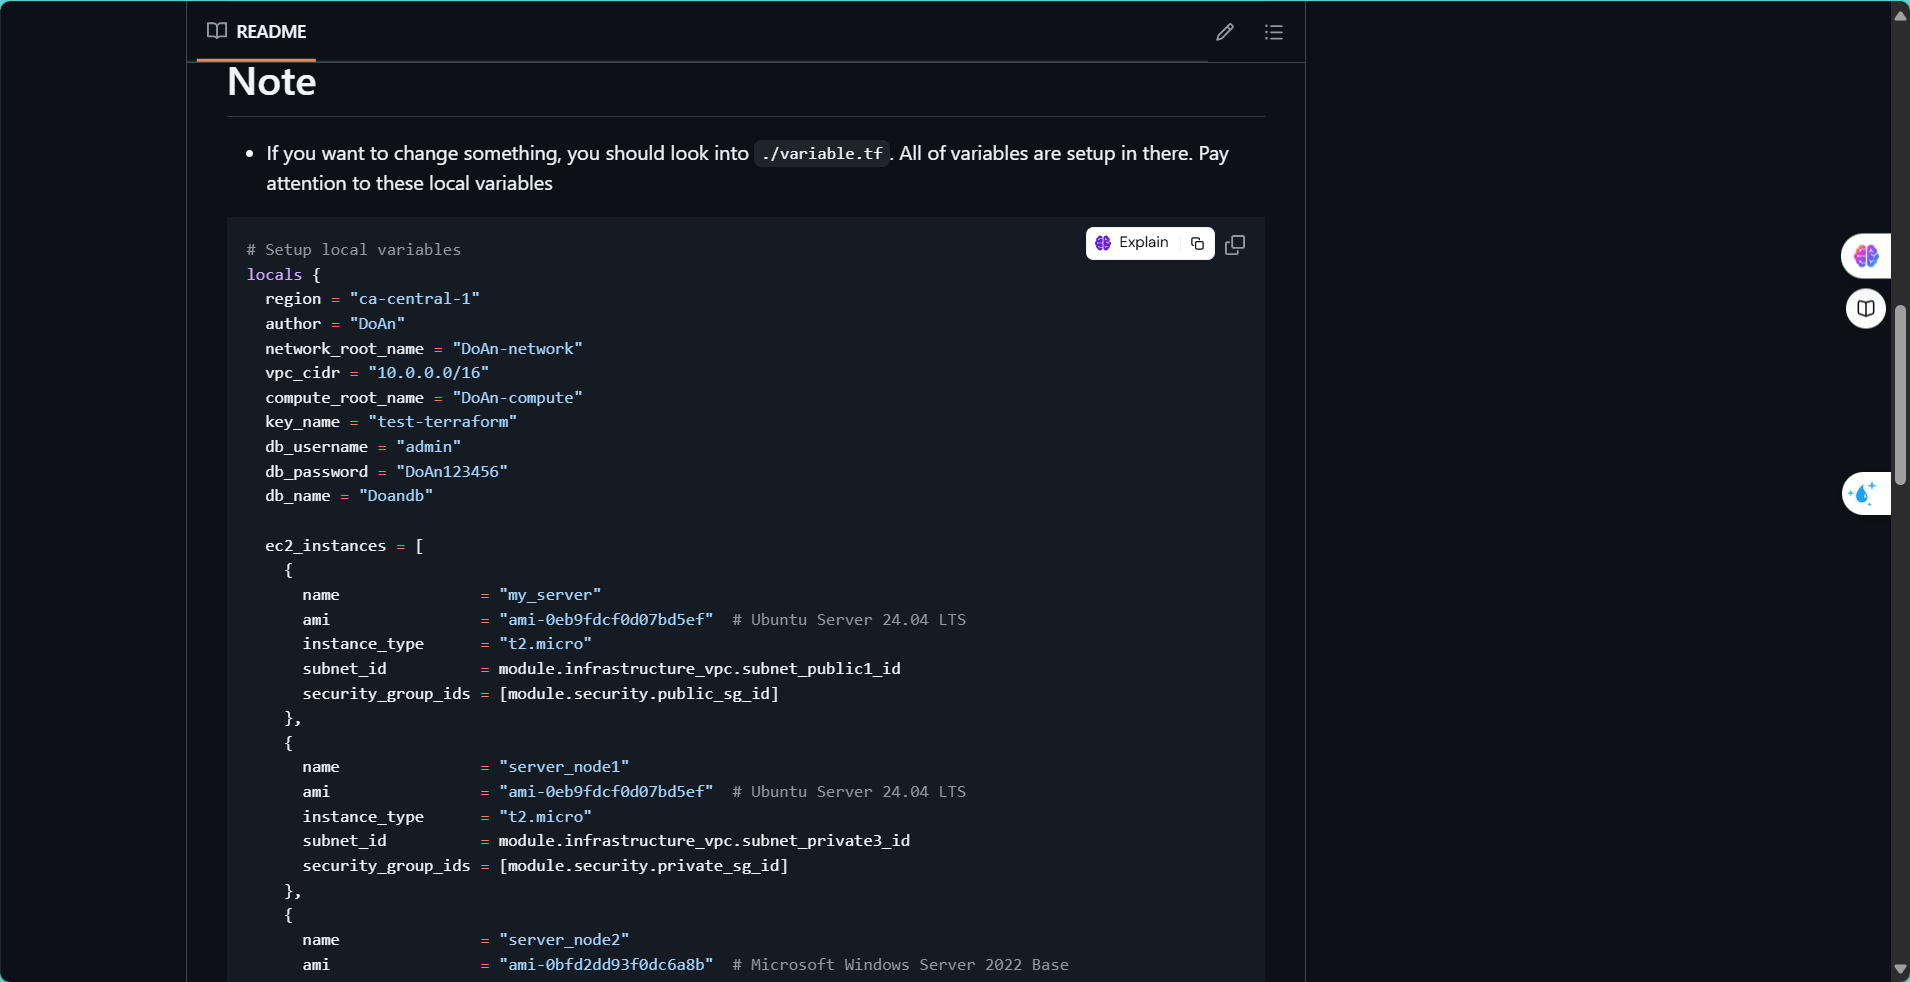1910x982 pixels.
Task: Click the subnet_private3_id module reference
Action: tap(704, 840)
